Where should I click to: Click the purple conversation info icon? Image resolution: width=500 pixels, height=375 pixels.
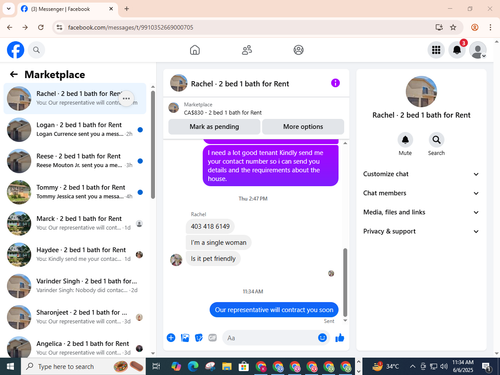coord(335,83)
